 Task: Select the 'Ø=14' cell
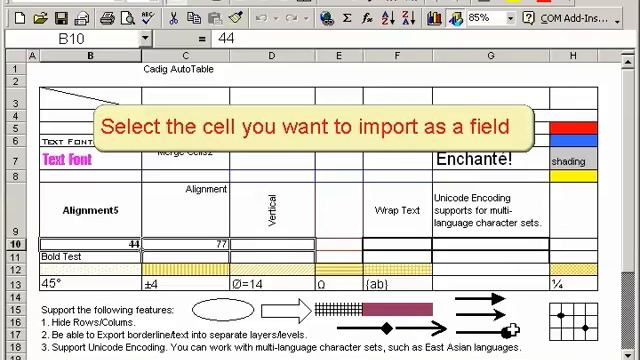coord(272,284)
